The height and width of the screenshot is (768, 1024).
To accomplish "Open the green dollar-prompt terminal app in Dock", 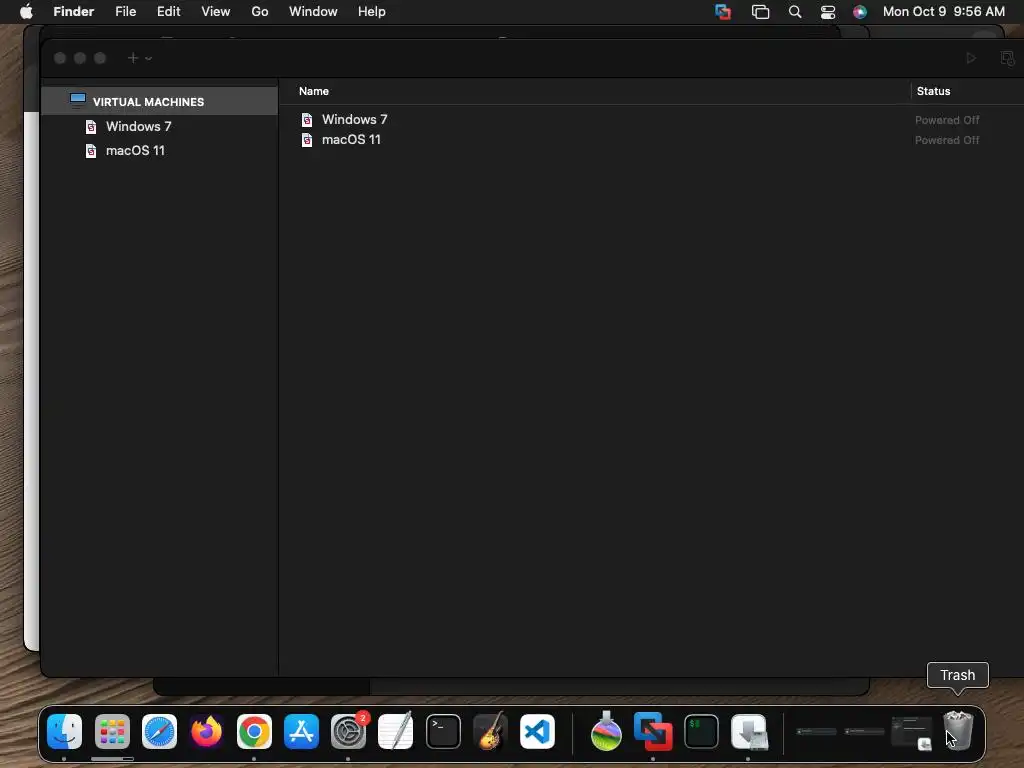I will click(701, 731).
